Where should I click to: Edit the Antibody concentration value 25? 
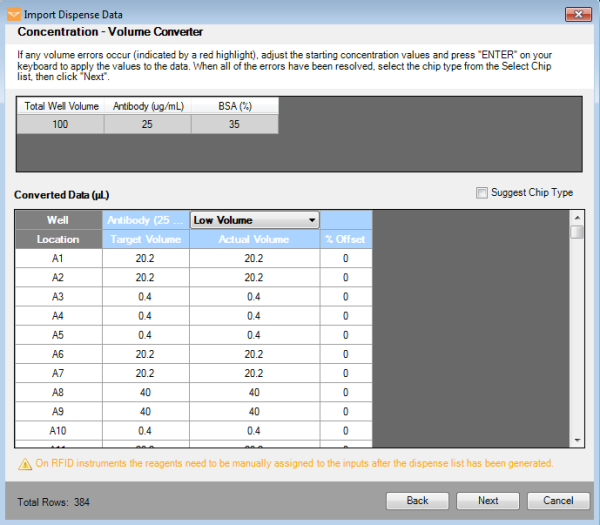tap(147, 124)
